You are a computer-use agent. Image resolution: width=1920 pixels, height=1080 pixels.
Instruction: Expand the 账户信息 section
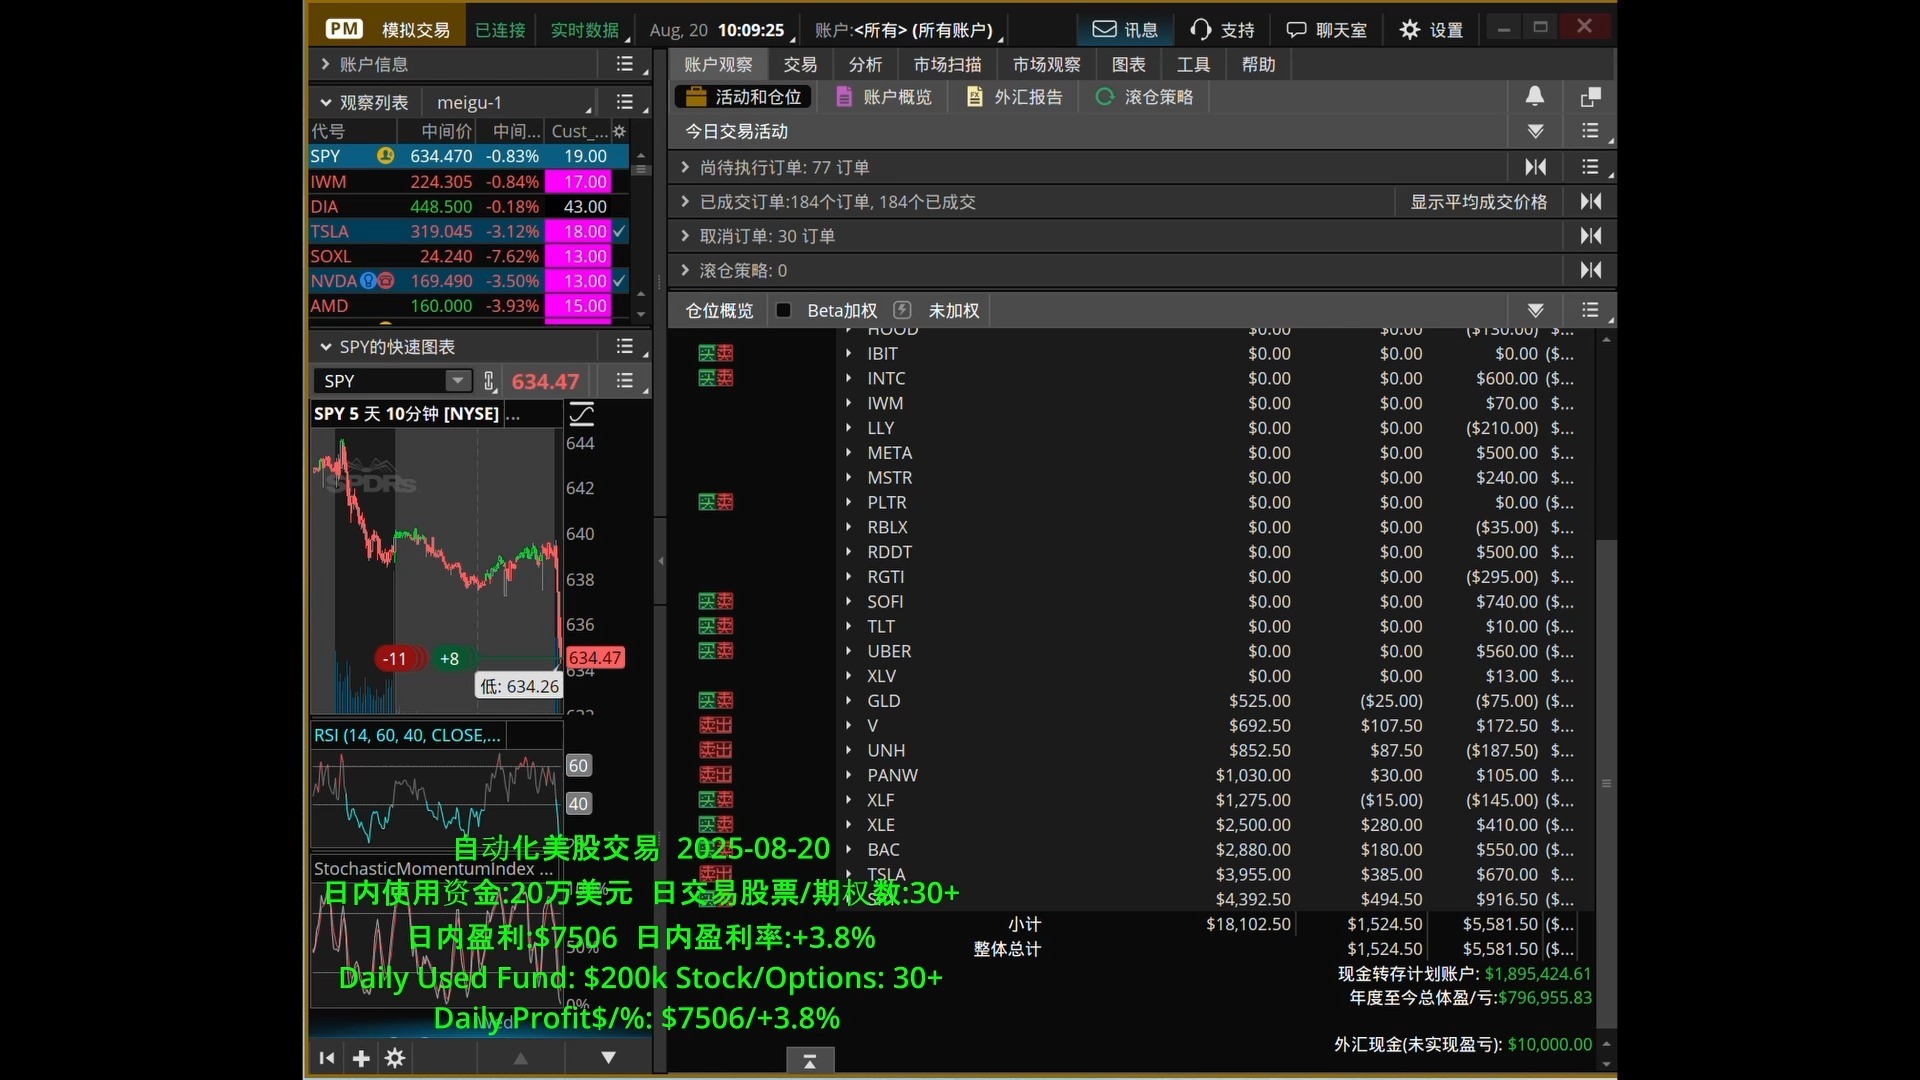click(325, 64)
